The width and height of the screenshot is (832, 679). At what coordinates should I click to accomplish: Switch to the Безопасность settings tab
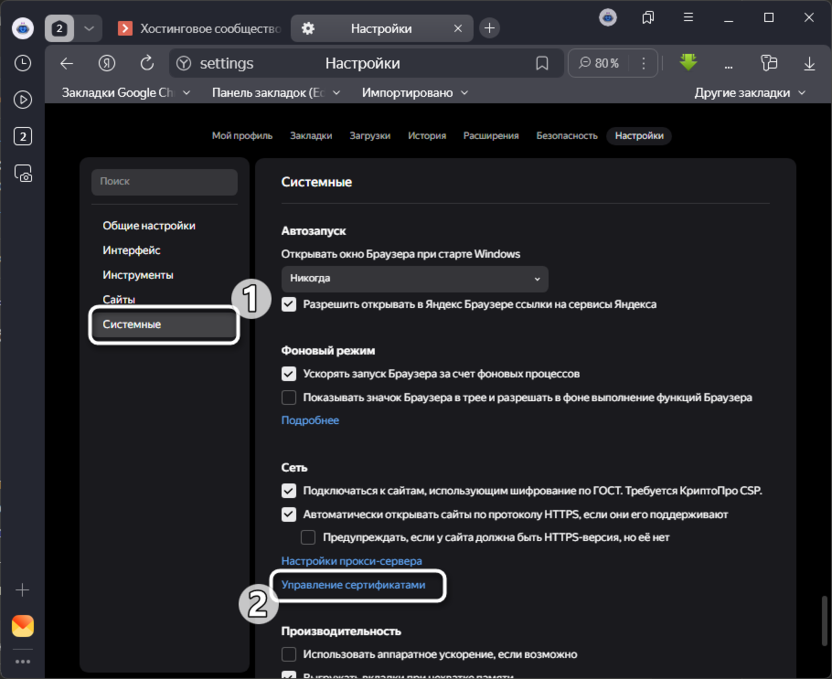pos(566,135)
